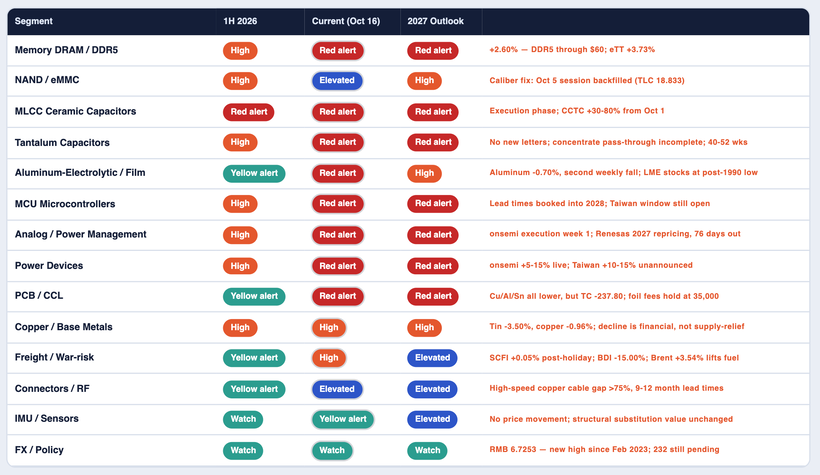Click the 'No new letters; concentrate pass-through' note
The width and height of the screenshot is (820, 475).
pyautogui.click(x=618, y=142)
